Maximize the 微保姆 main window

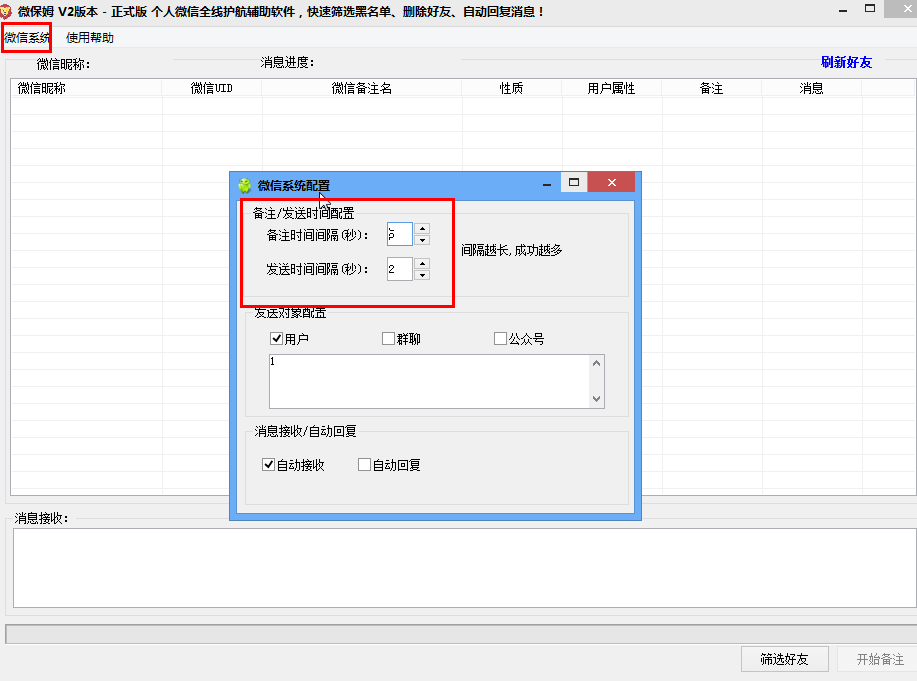click(x=870, y=9)
